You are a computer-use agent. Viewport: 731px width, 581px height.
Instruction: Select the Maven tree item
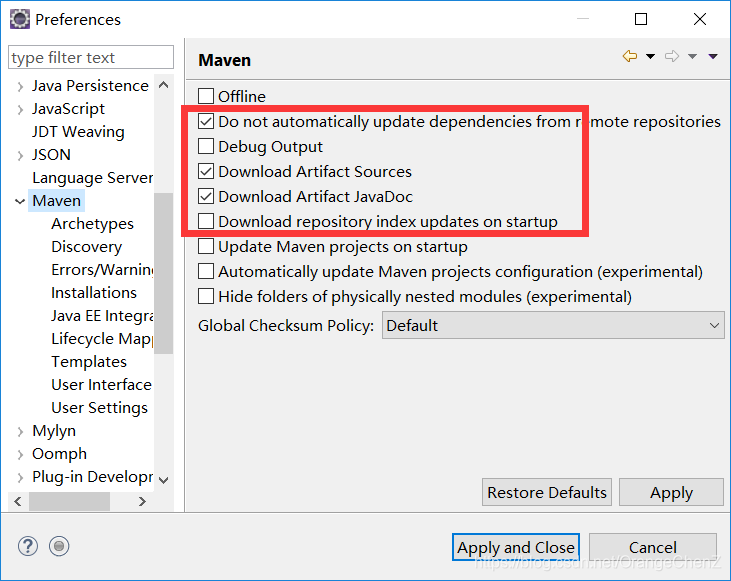[56, 201]
